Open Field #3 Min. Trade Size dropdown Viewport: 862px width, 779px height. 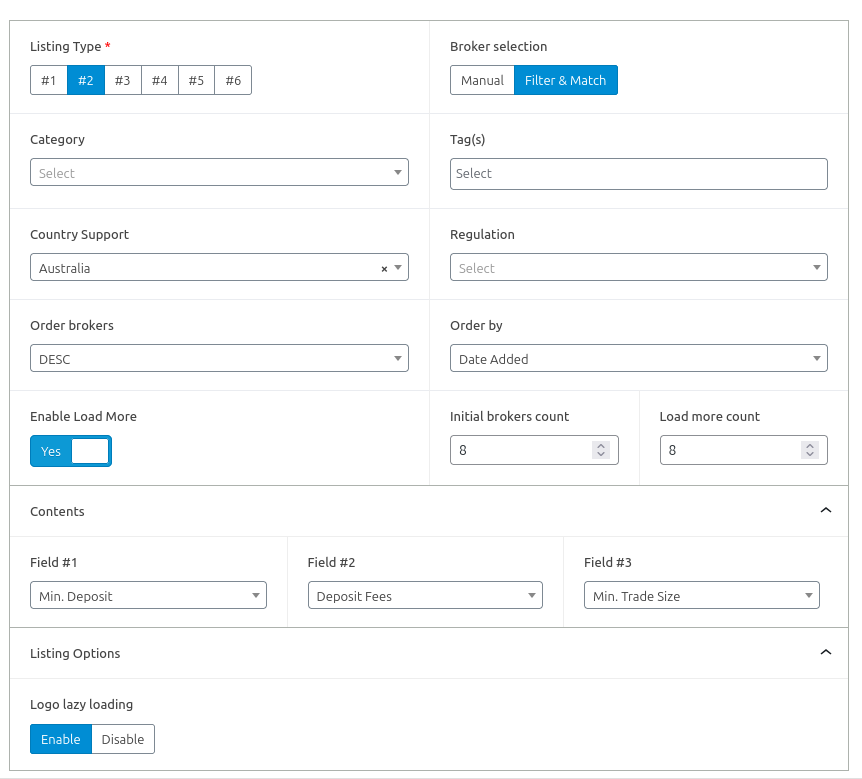701,596
